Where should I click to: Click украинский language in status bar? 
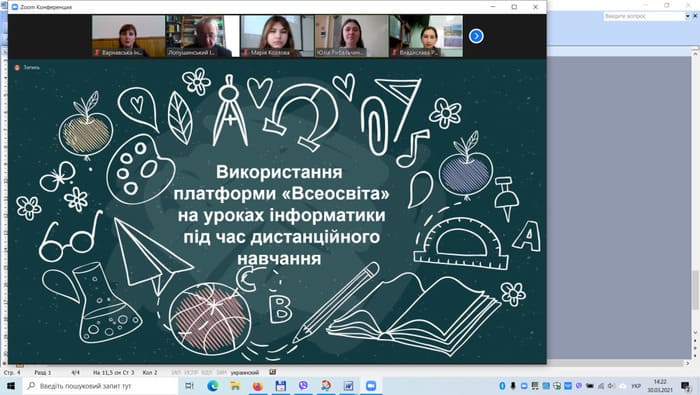coord(245,372)
